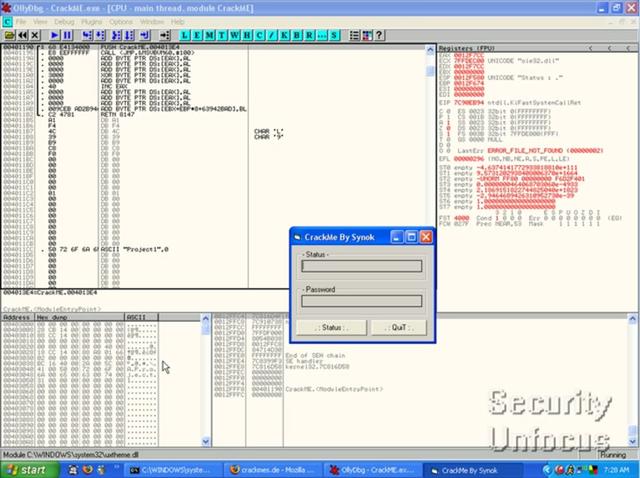Screen dimensions: 640x478
Task: Open the Threads window with the T button
Action: click(x=222, y=36)
